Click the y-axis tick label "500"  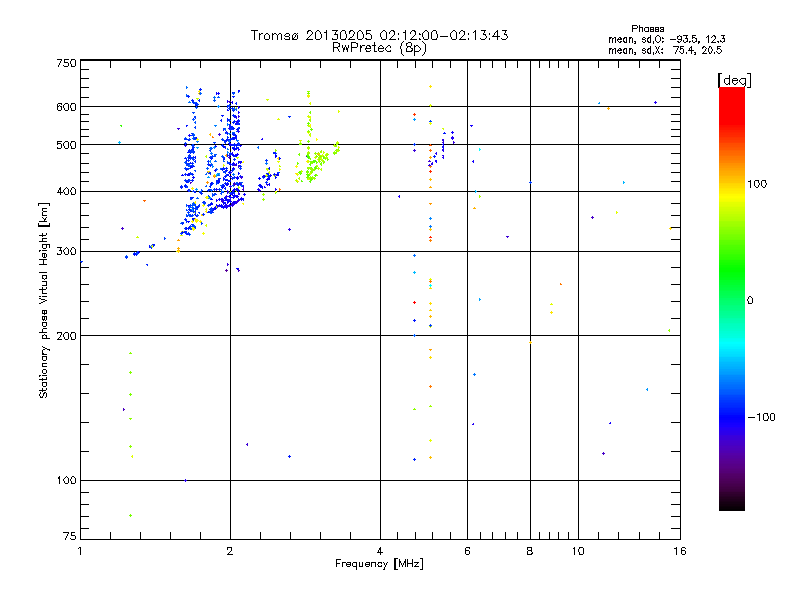point(66,145)
